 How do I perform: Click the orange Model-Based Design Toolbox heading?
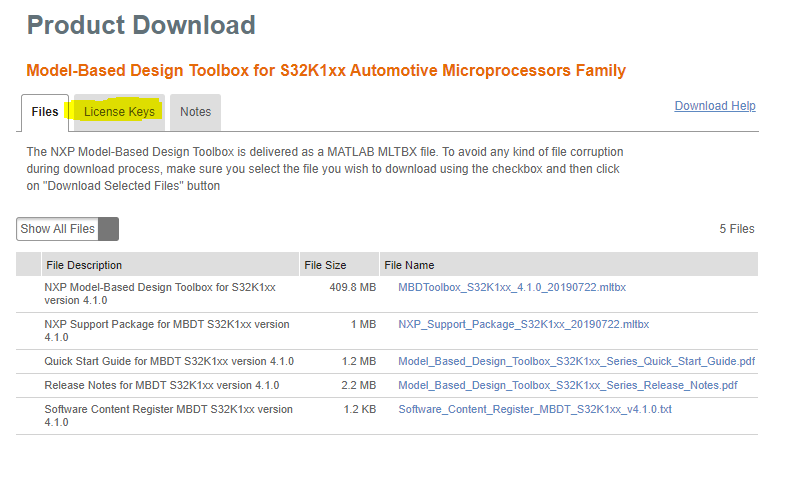[326, 70]
